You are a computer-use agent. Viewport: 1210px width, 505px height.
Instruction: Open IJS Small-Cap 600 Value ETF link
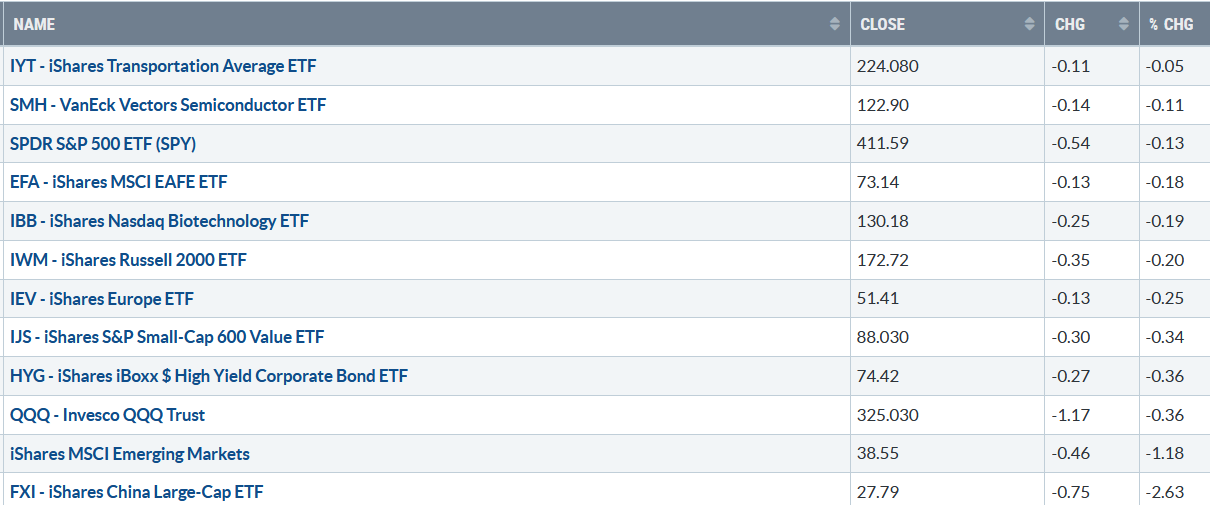pos(167,338)
